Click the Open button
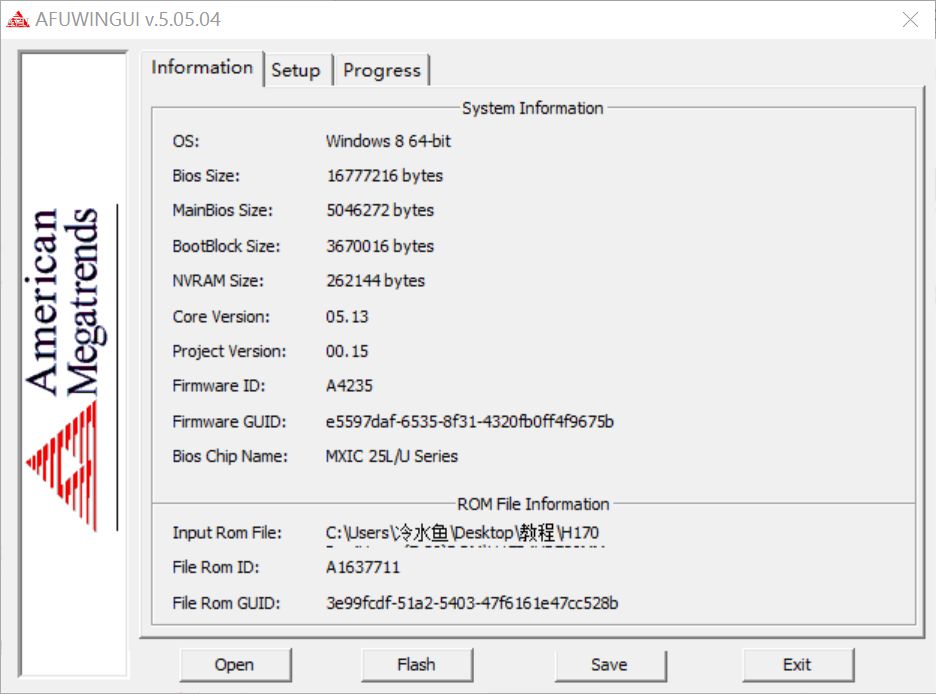 tap(235, 665)
